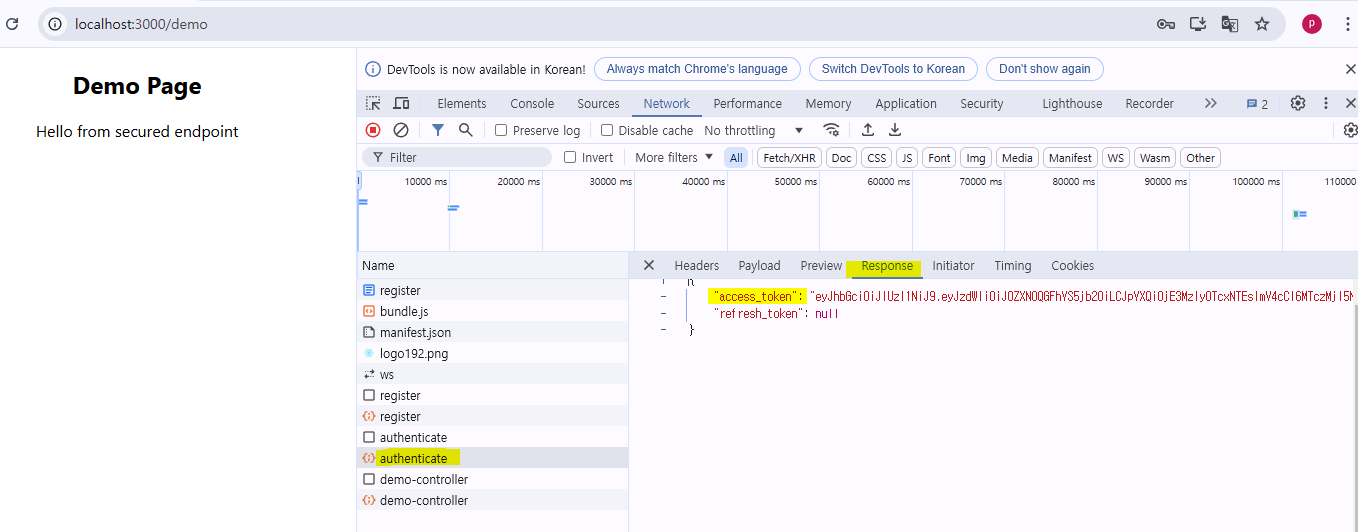Filter requests by CSS type
The width and height of the screenshot is (1358, 532).
876,157
